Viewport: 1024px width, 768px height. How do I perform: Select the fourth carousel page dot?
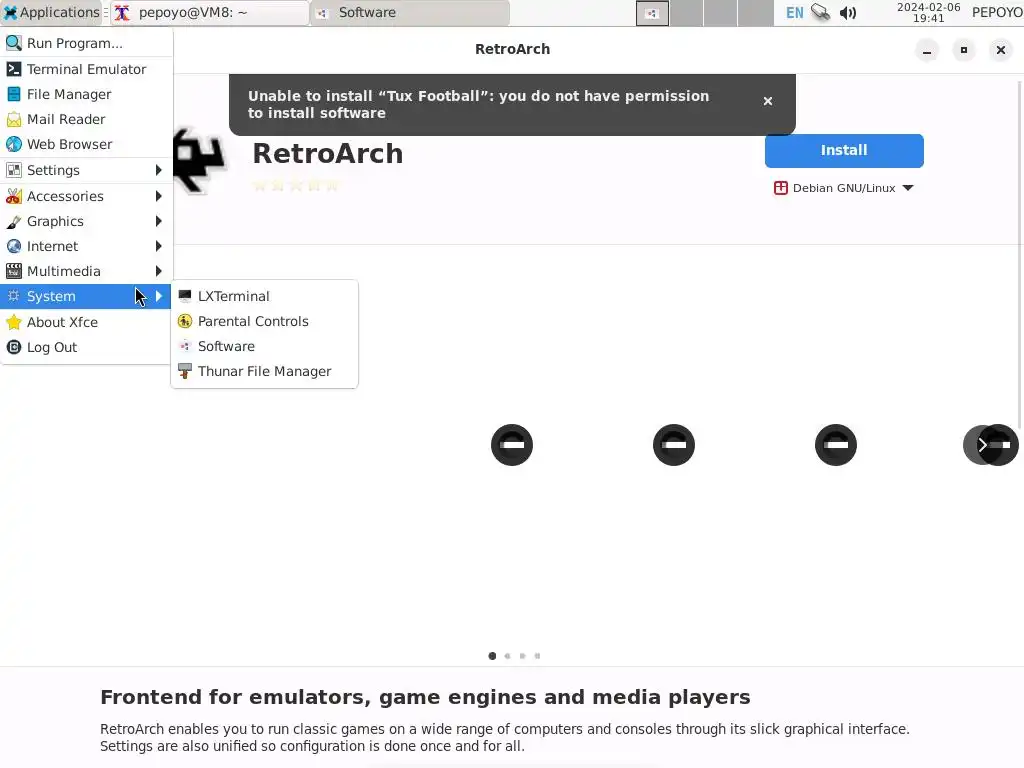coord(537,656)
